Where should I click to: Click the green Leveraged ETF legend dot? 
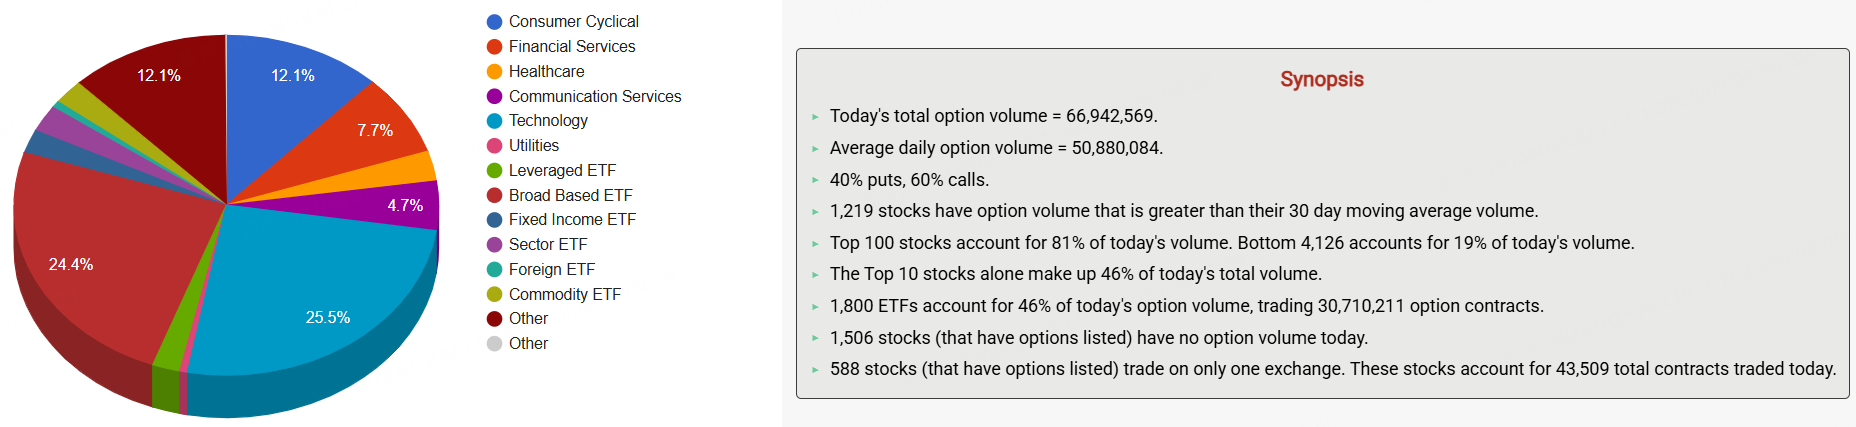point(494,171)
